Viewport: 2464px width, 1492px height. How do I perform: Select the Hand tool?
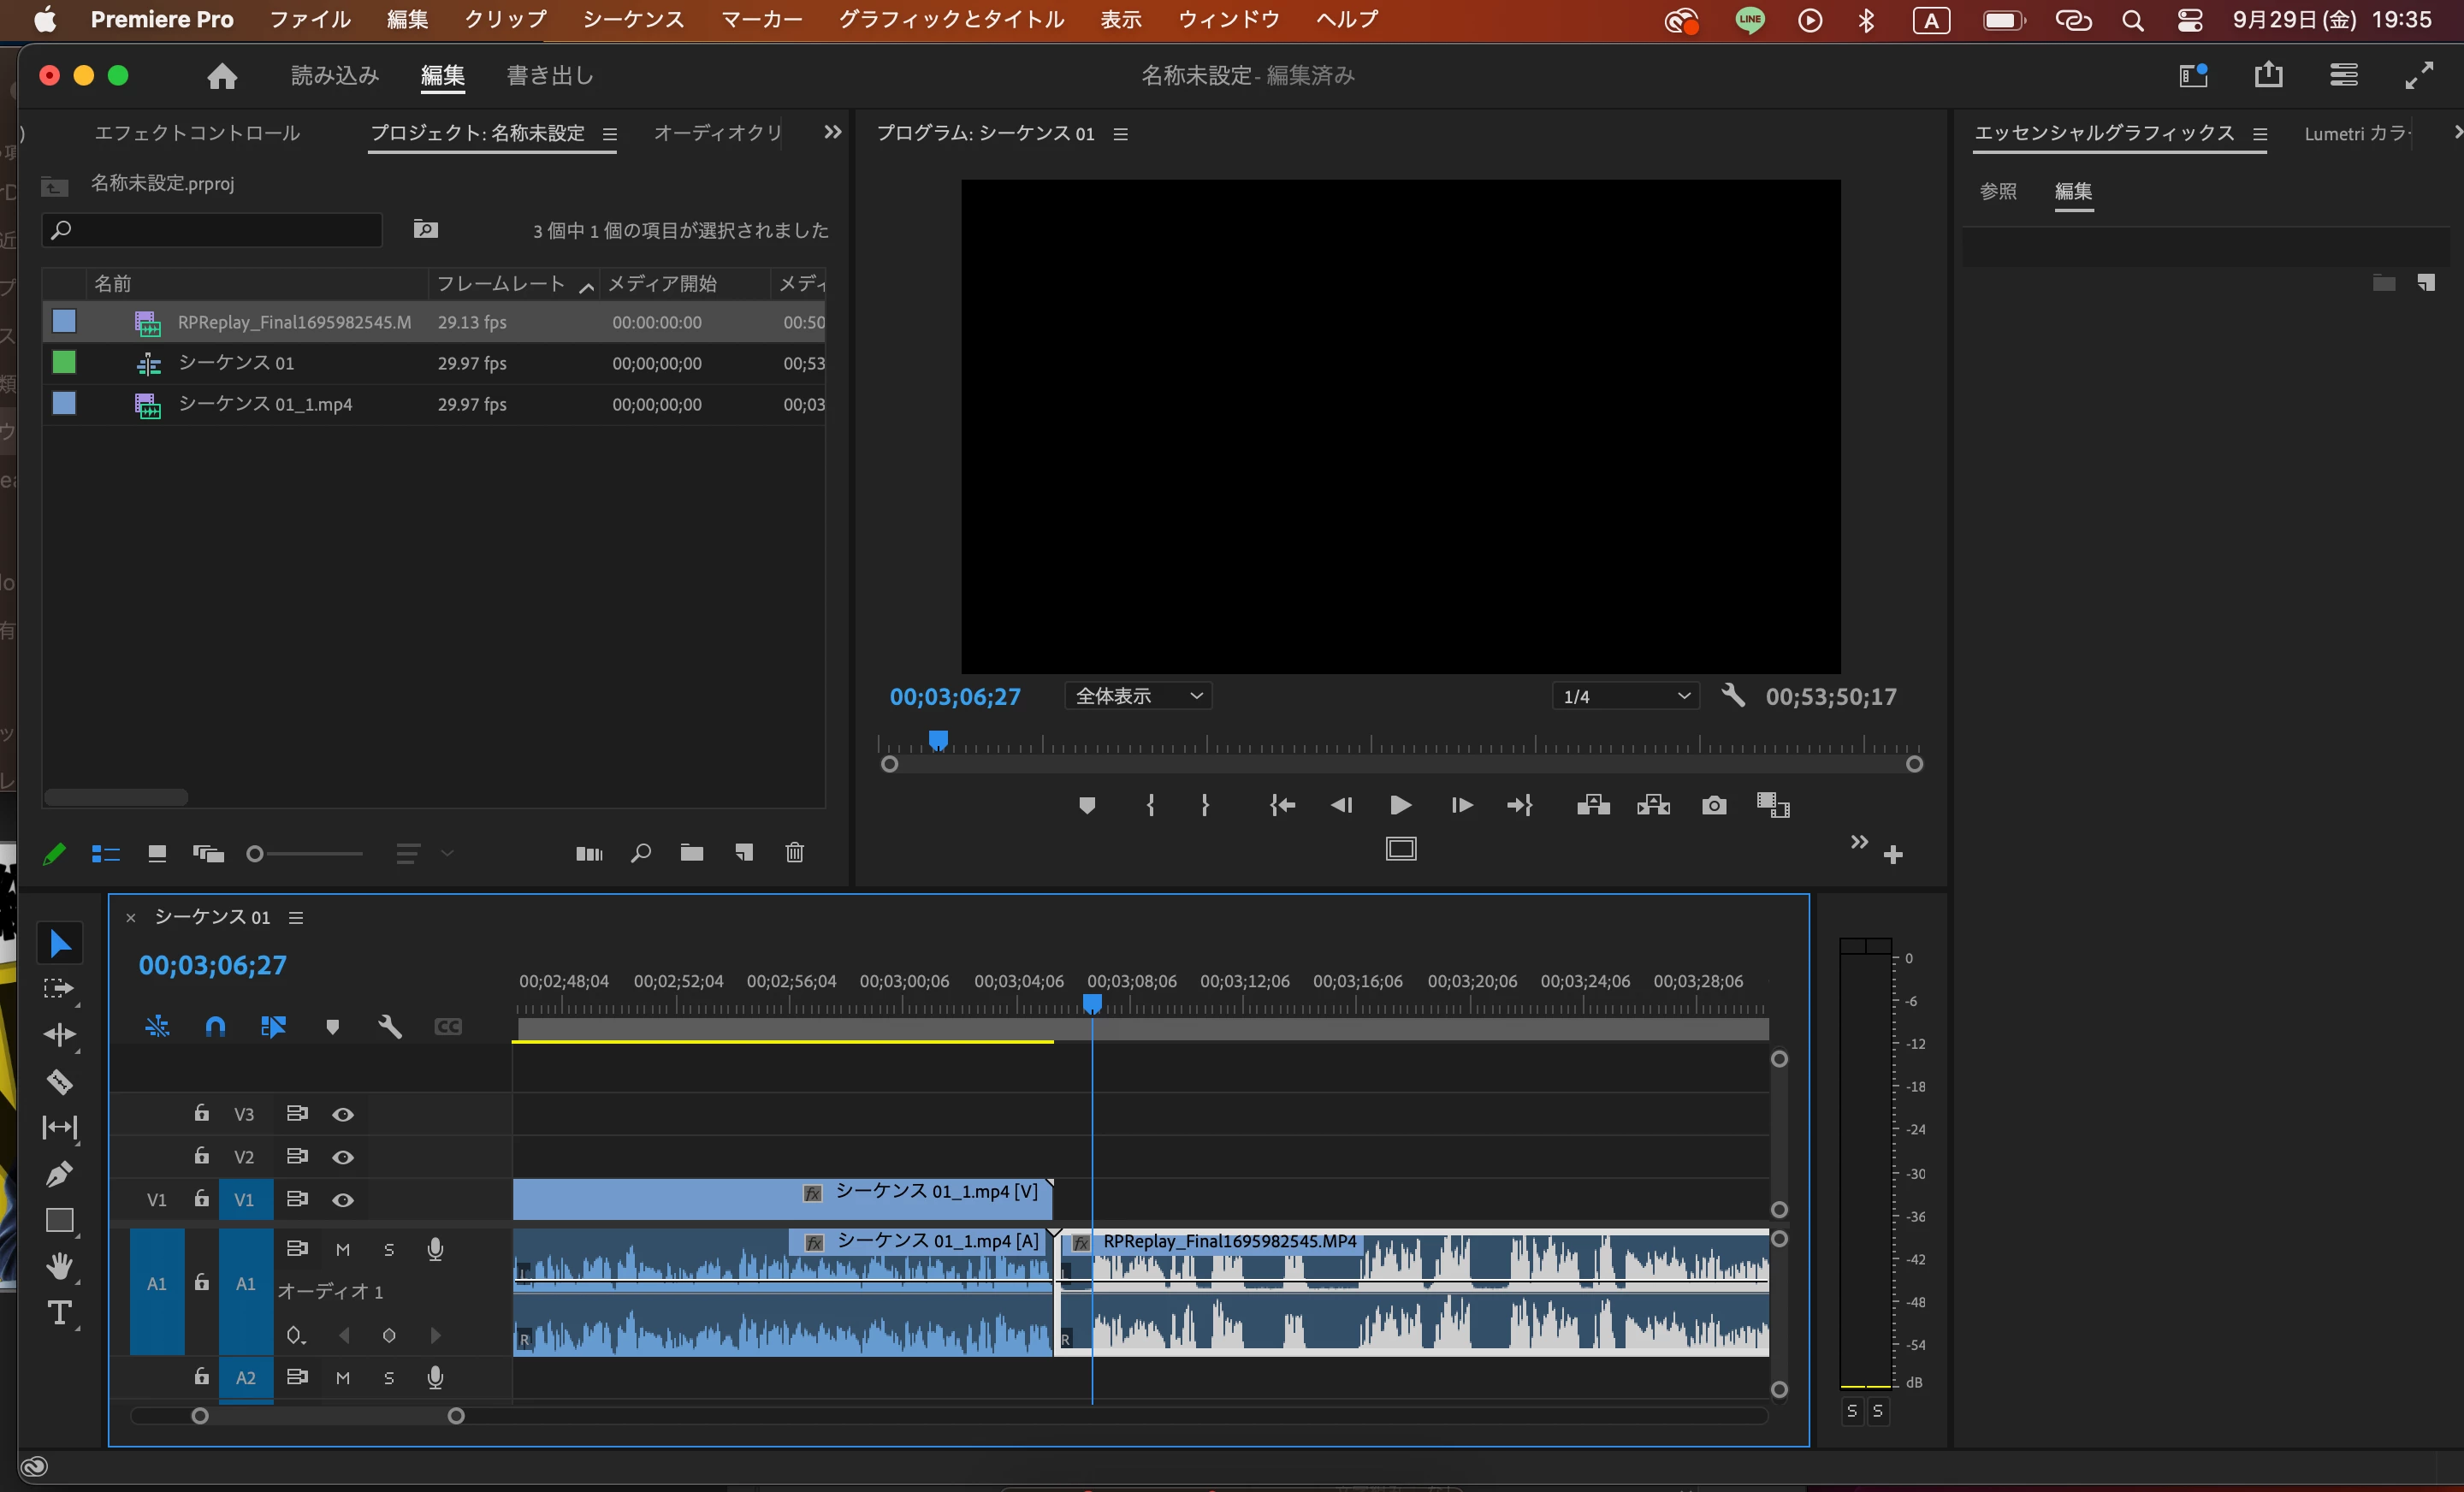pos(59,1266)
